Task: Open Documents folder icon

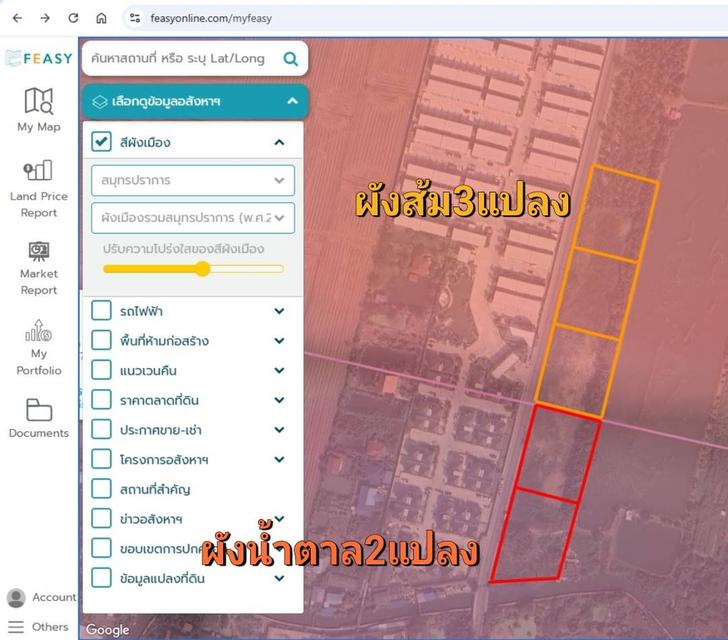Action: tap(39, 410)
